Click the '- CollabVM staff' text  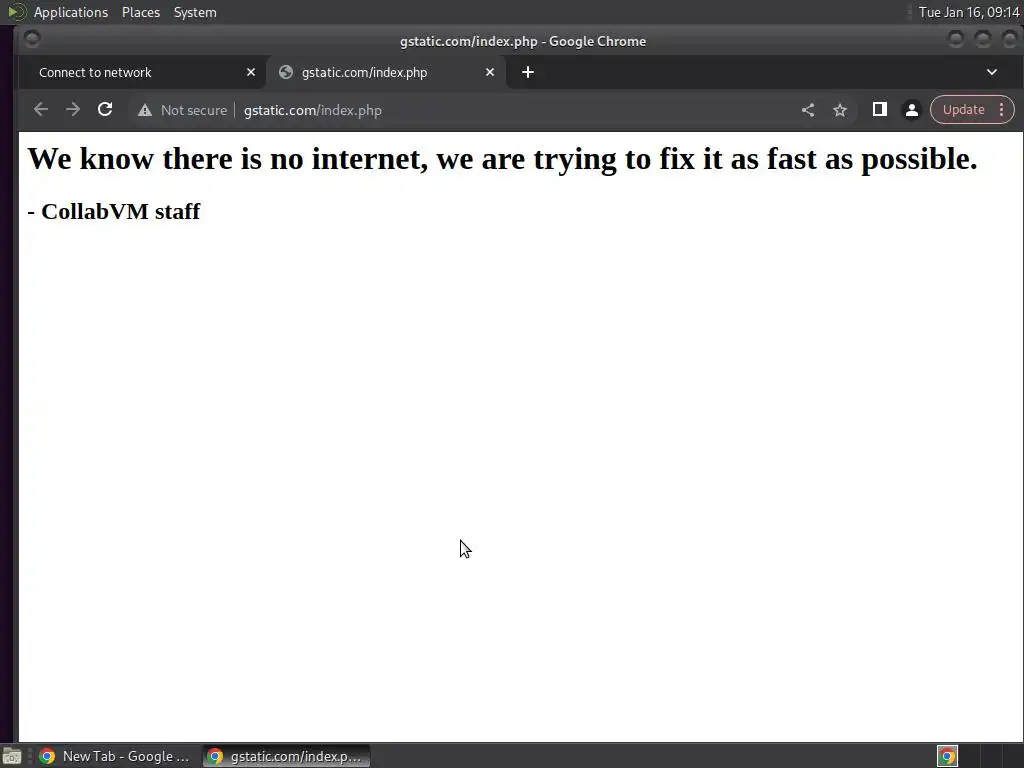click(x=114, y=211)
